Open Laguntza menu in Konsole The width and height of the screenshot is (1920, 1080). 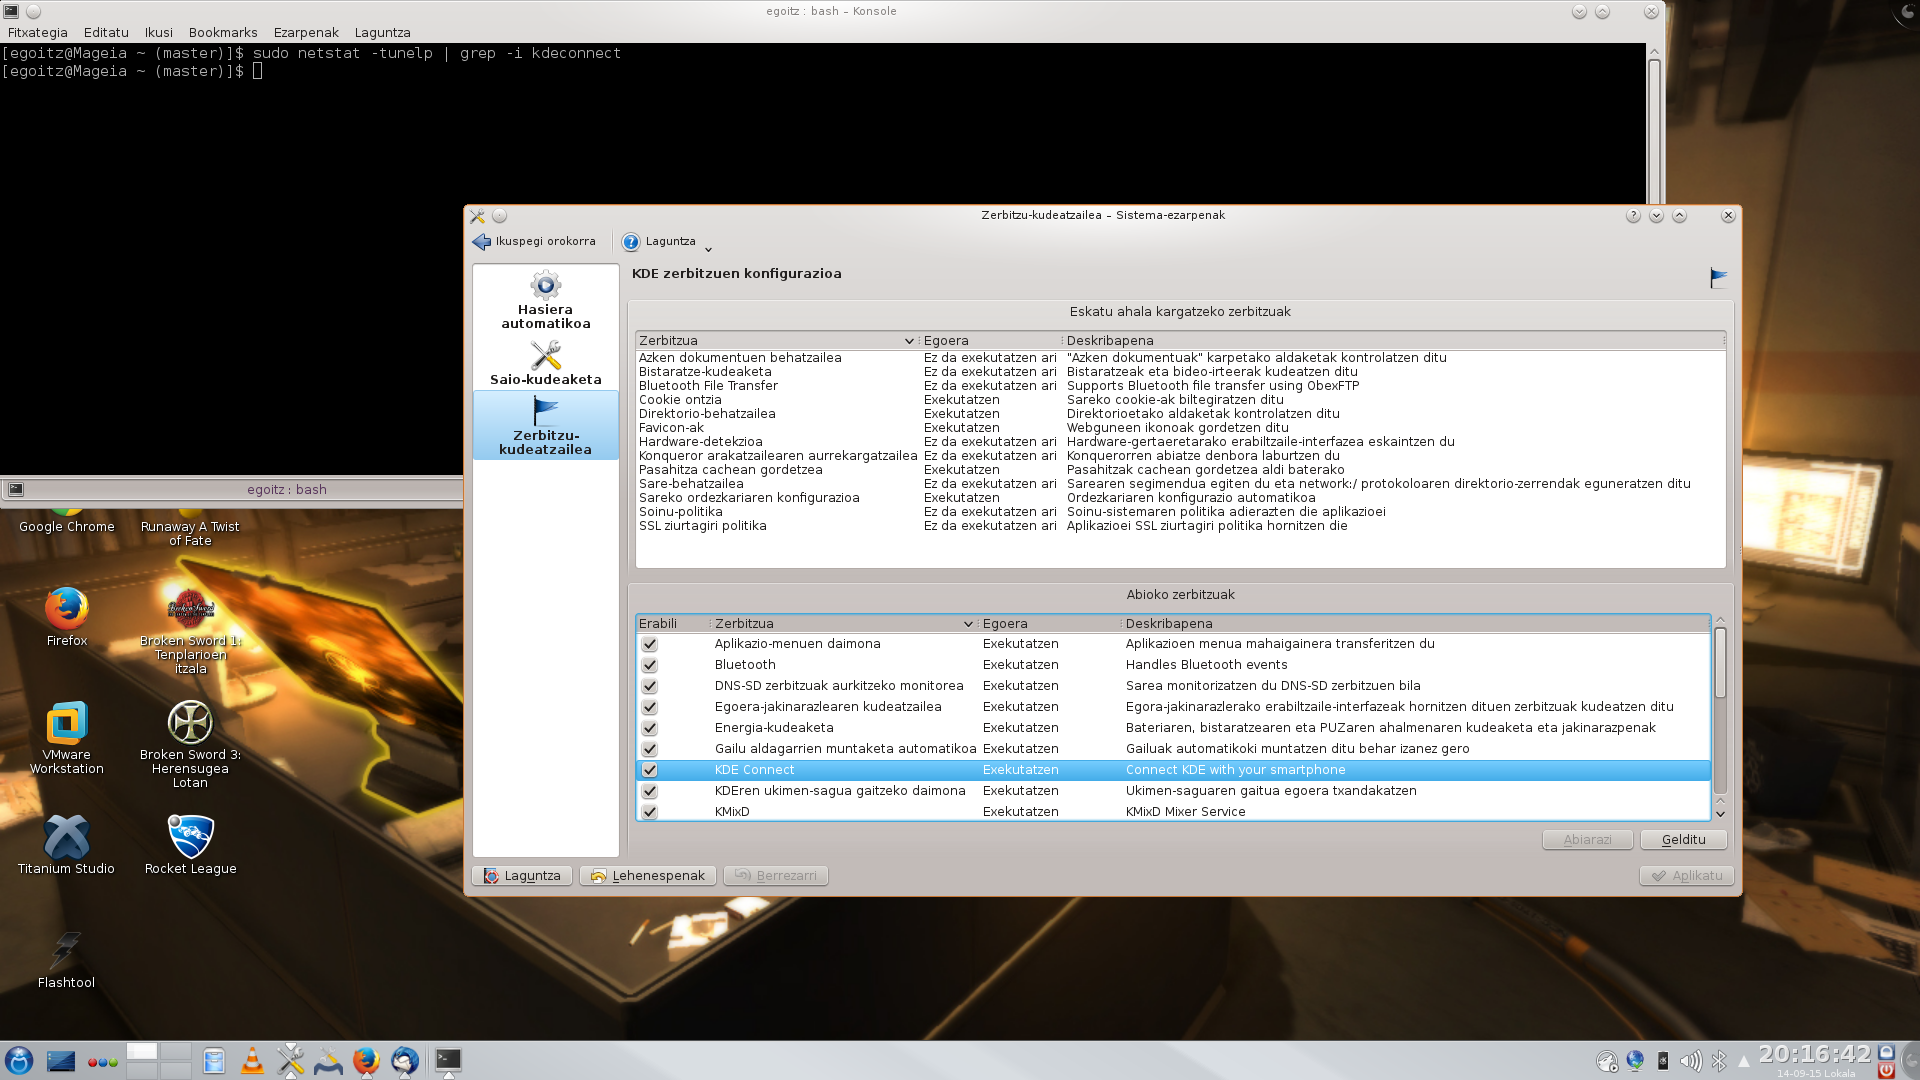[x=382, y=32]
